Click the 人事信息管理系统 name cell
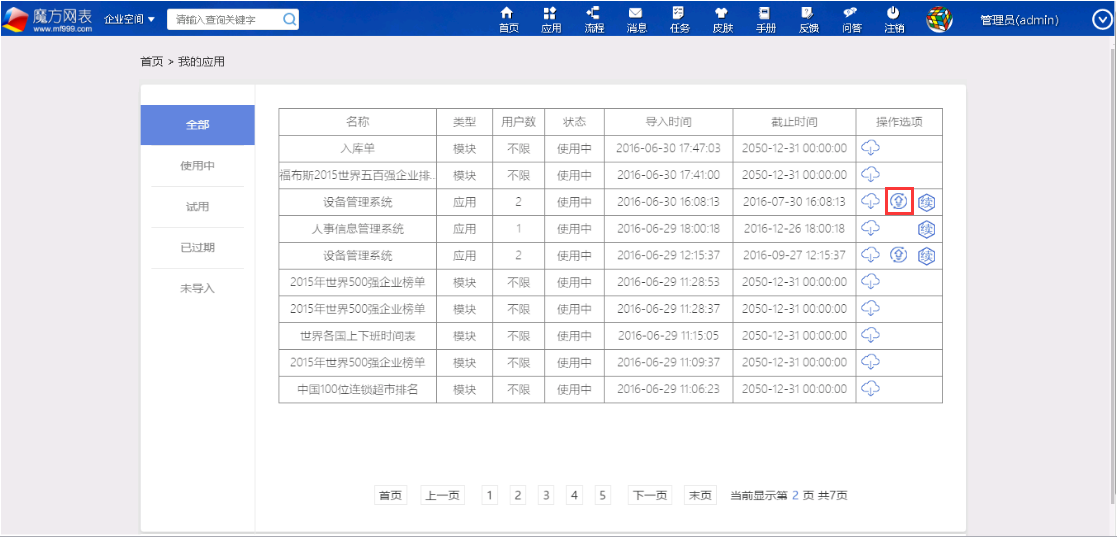1117x537 pixels. coord(358,229)
